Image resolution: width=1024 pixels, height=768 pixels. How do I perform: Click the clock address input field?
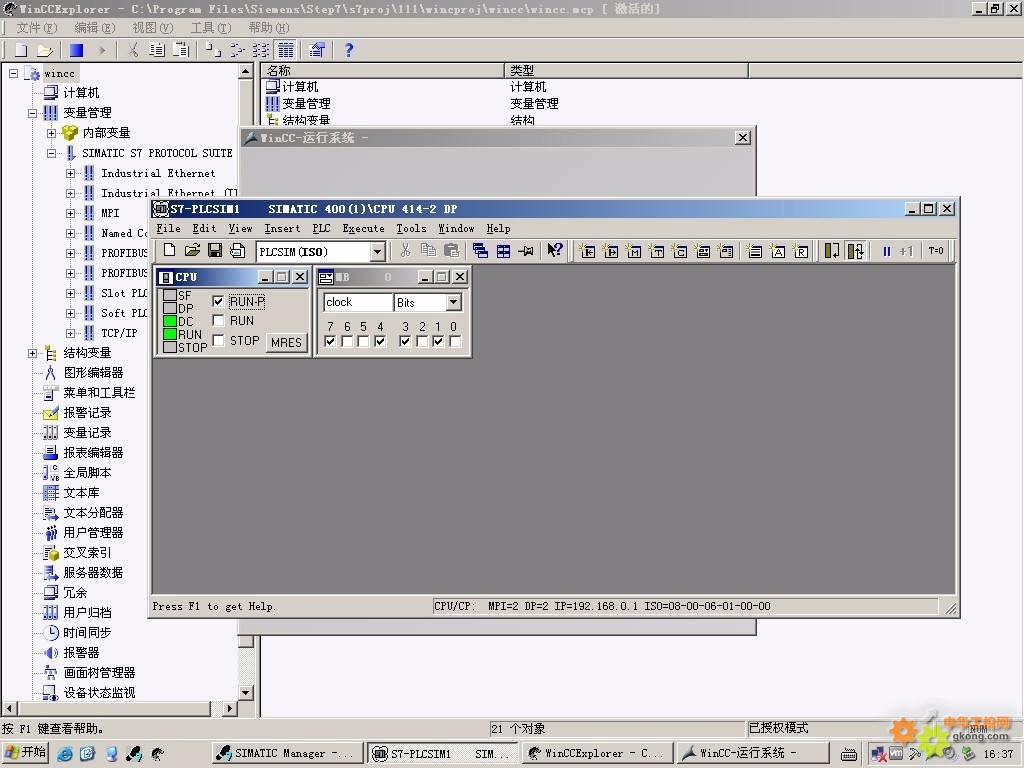click(x=358, y=302)
